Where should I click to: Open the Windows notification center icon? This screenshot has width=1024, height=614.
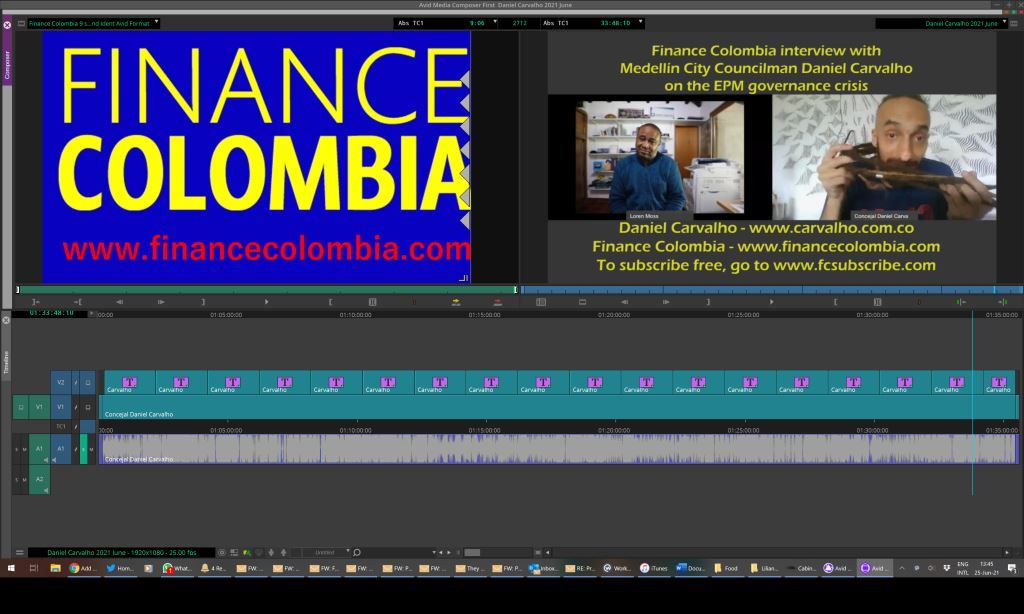pos(1012,568)
